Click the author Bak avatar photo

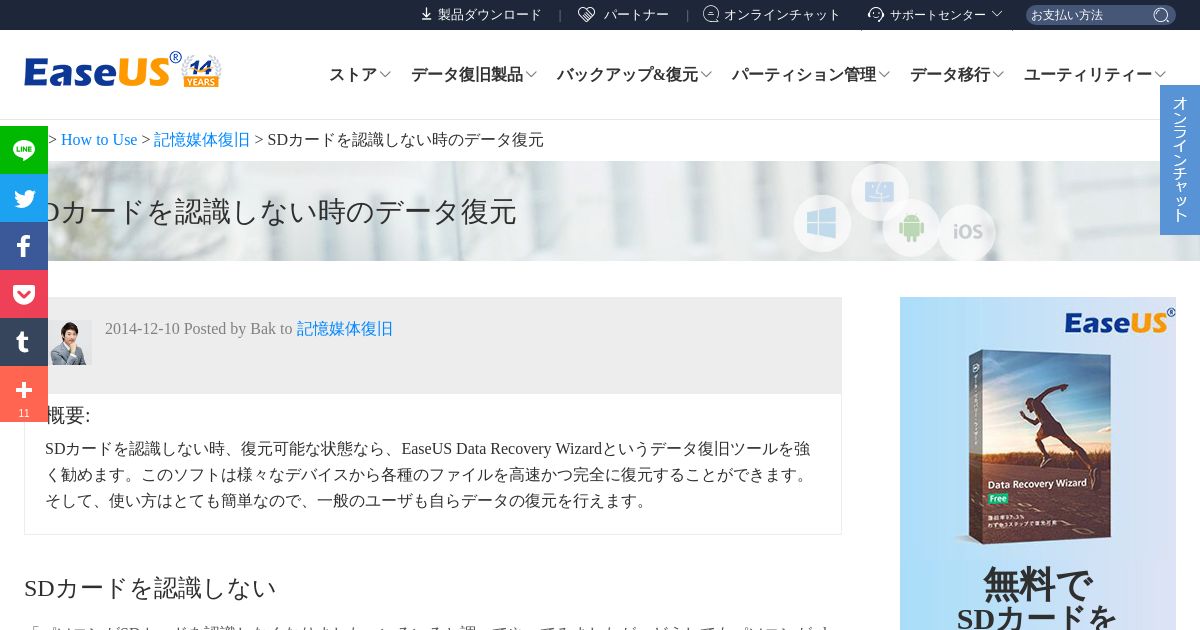(x=70, y=342)
